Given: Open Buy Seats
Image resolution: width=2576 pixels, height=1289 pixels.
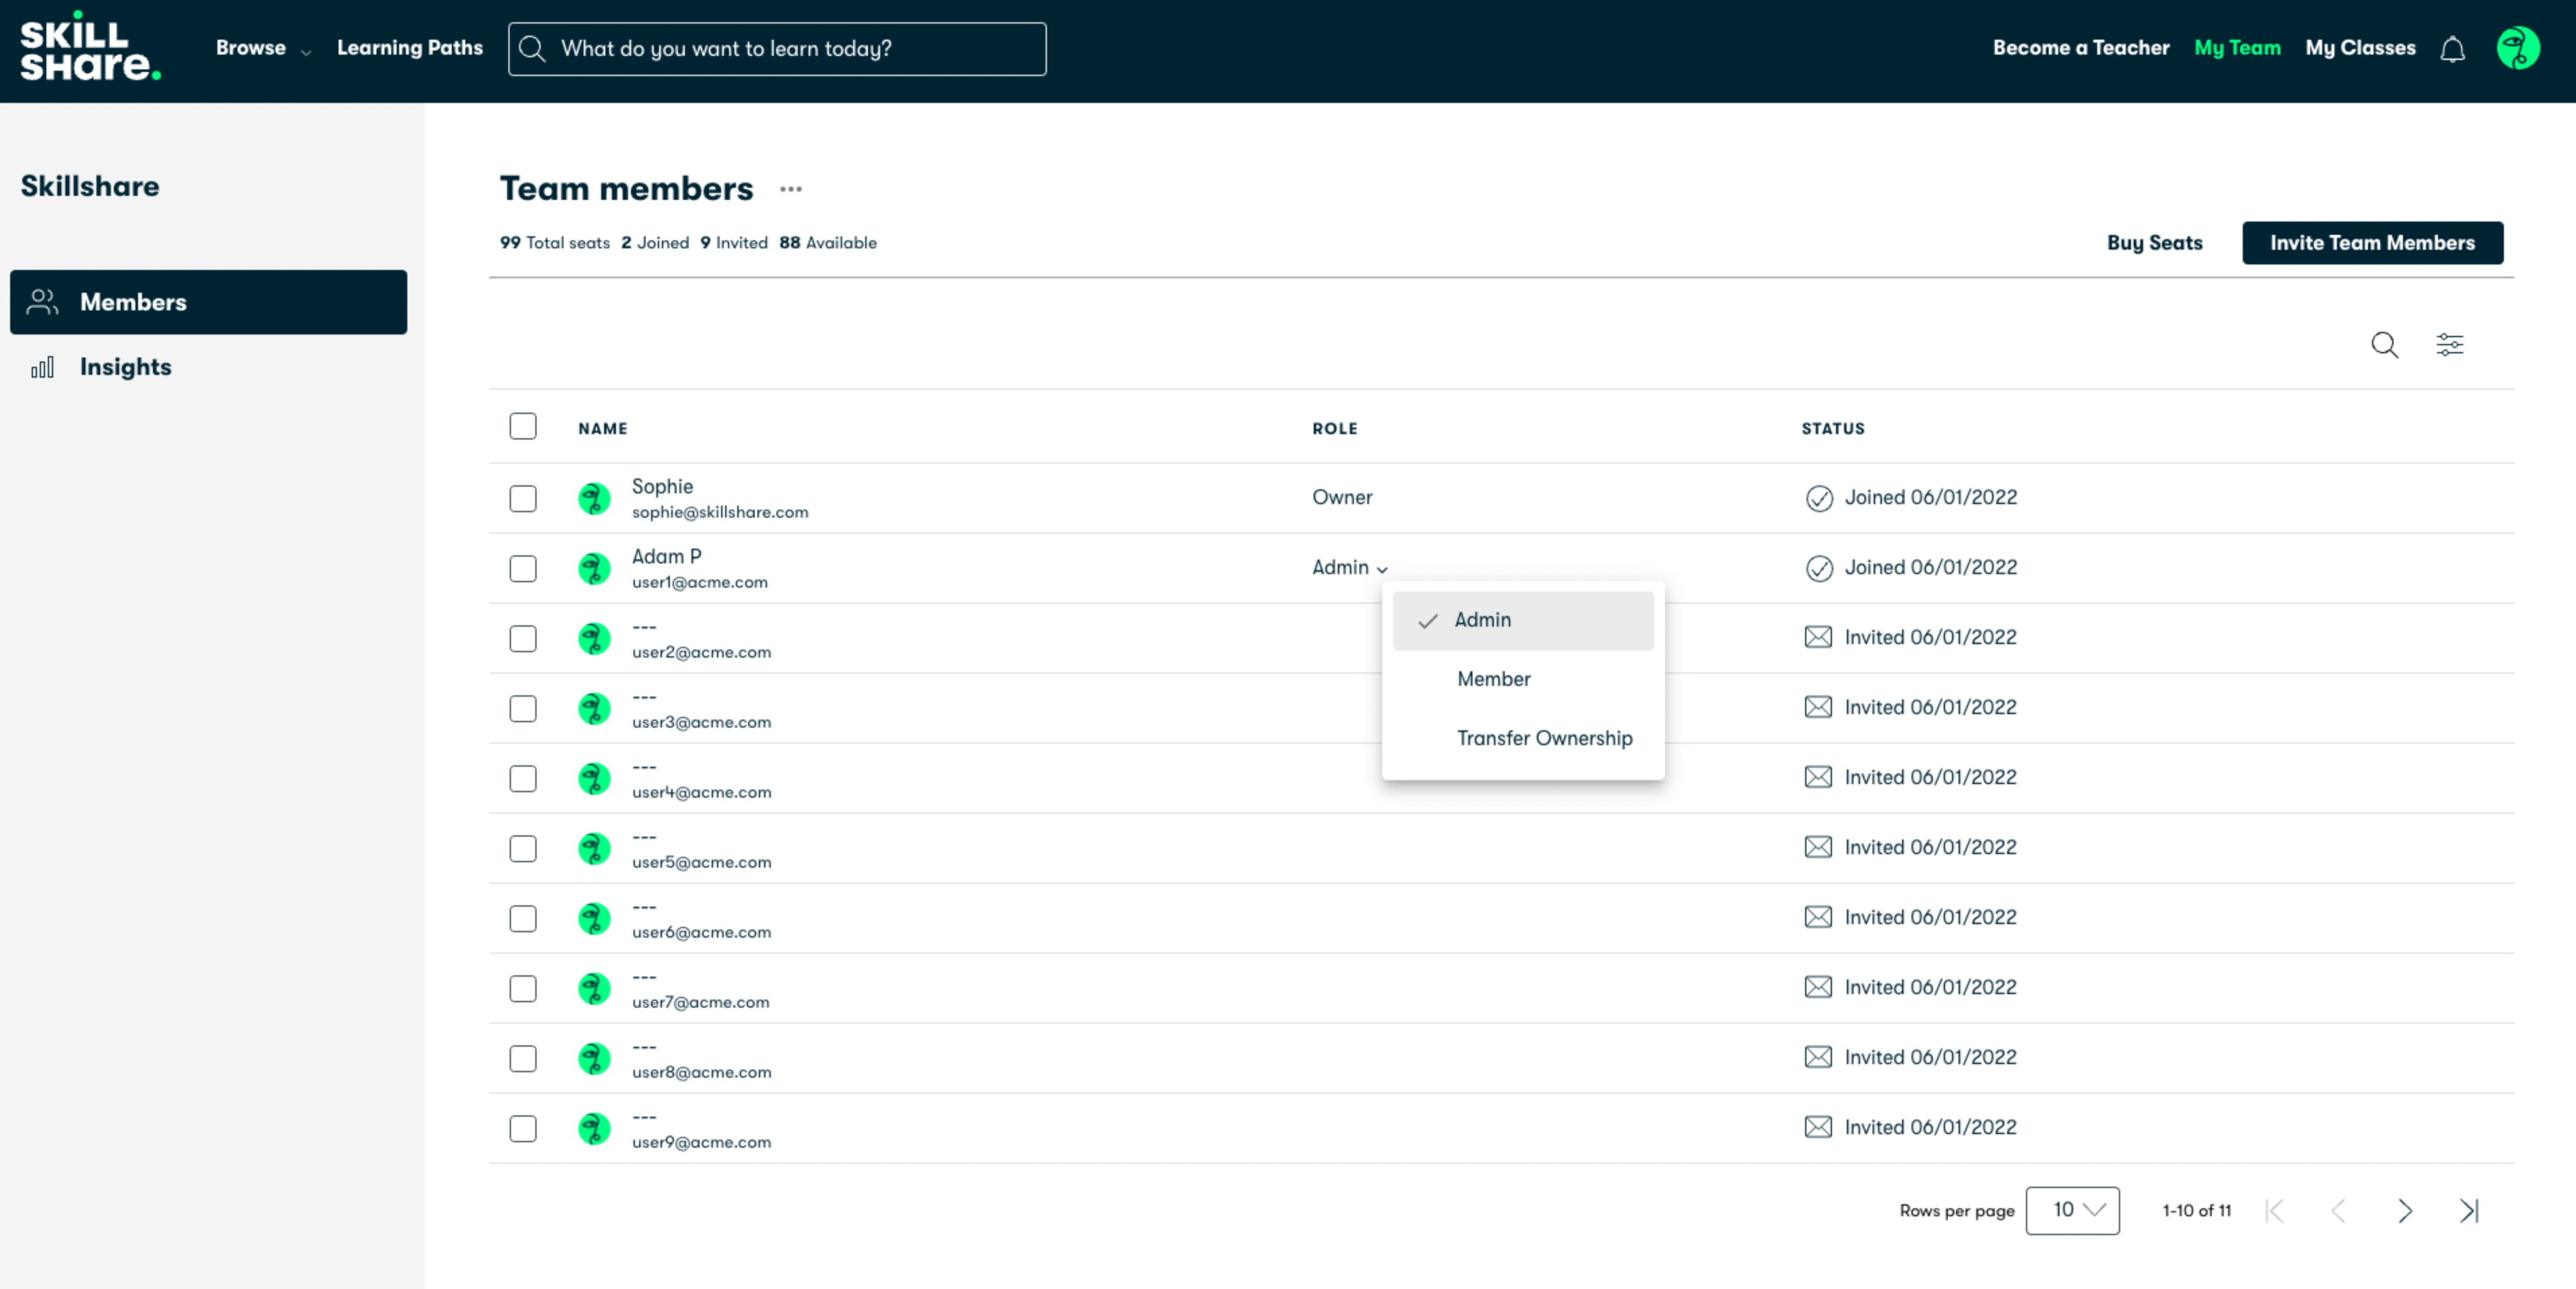Looking at the screenshot, I should tap(2154, 242).
